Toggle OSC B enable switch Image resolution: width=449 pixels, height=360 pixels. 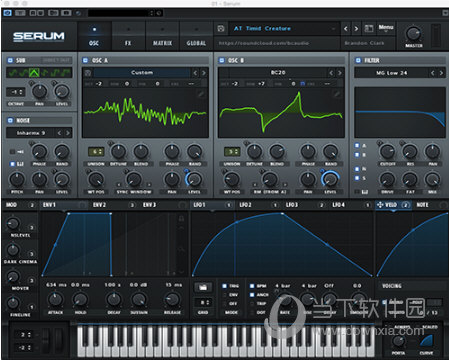tap(221, 60)
